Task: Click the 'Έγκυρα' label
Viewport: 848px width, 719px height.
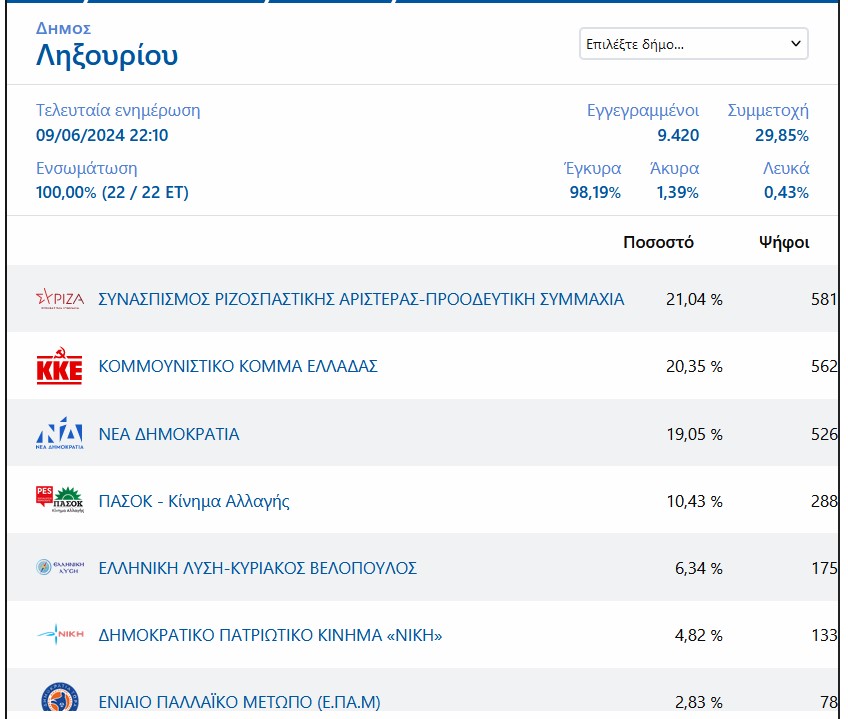Action: tap(592, 168)
